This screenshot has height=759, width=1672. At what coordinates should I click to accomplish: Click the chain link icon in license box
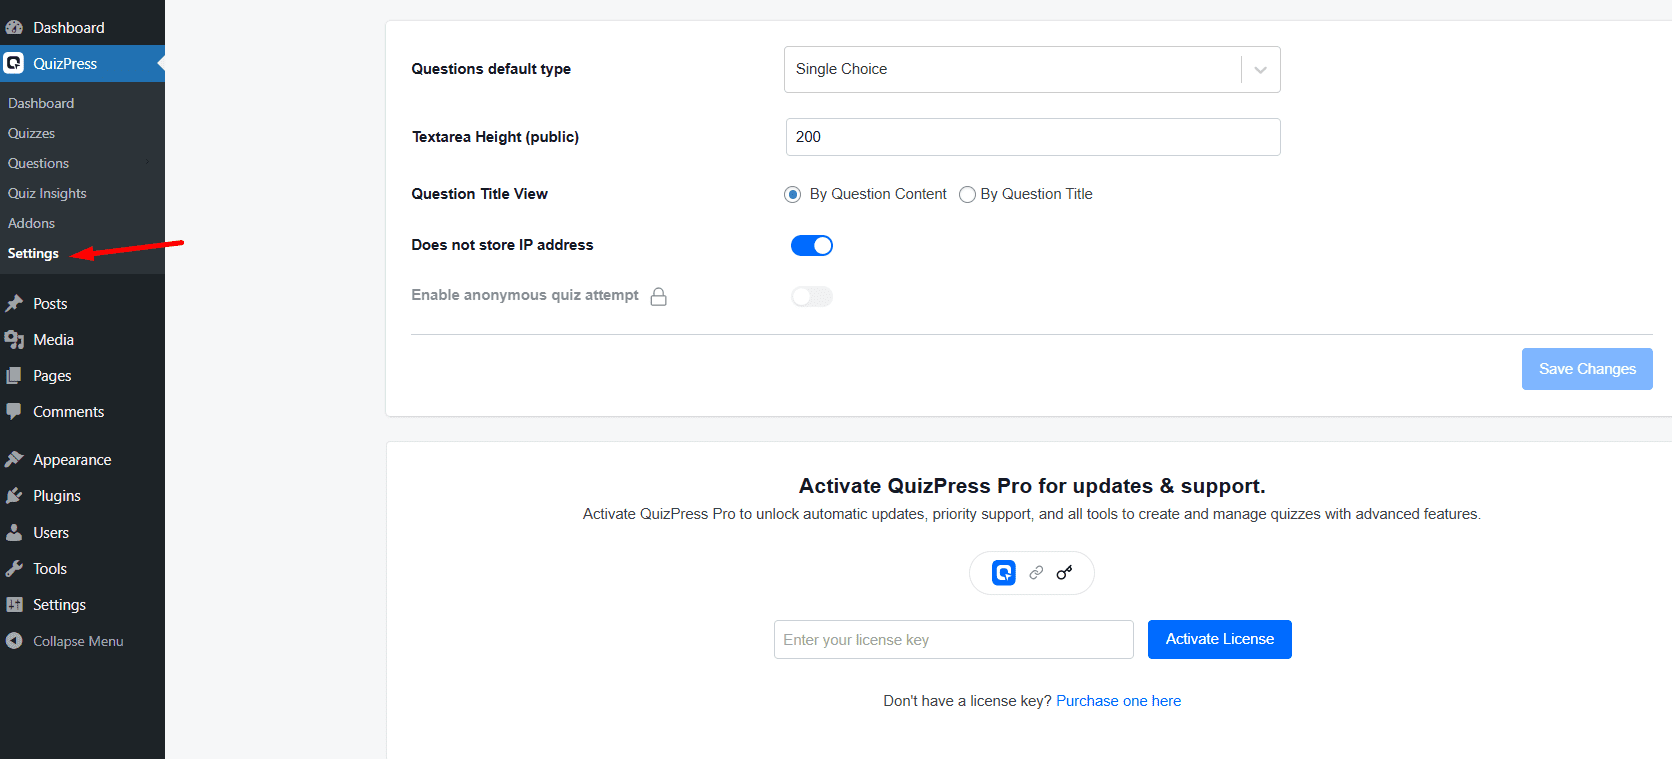tap(1036, 573)
